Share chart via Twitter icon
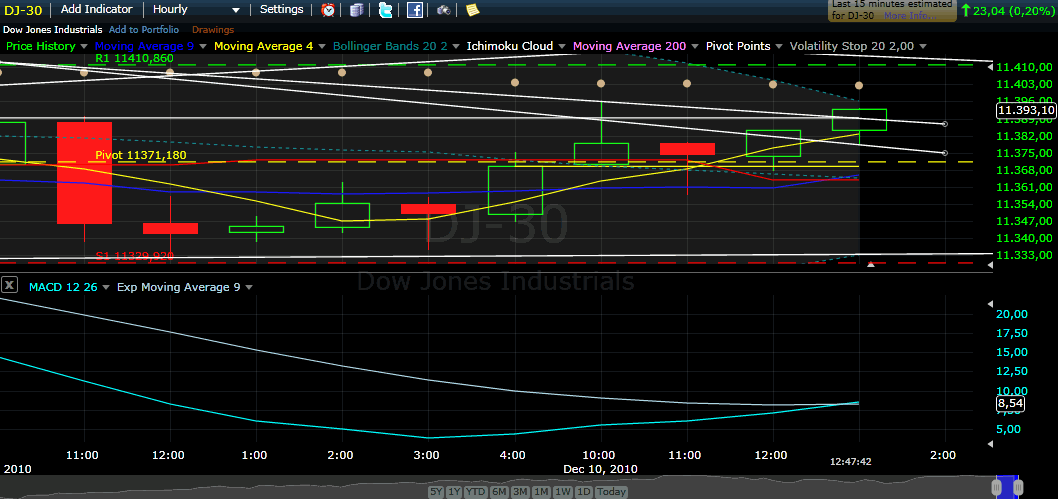Image resolution: width=1058 pixels, height=499 pixels. [x=385, y=9]
